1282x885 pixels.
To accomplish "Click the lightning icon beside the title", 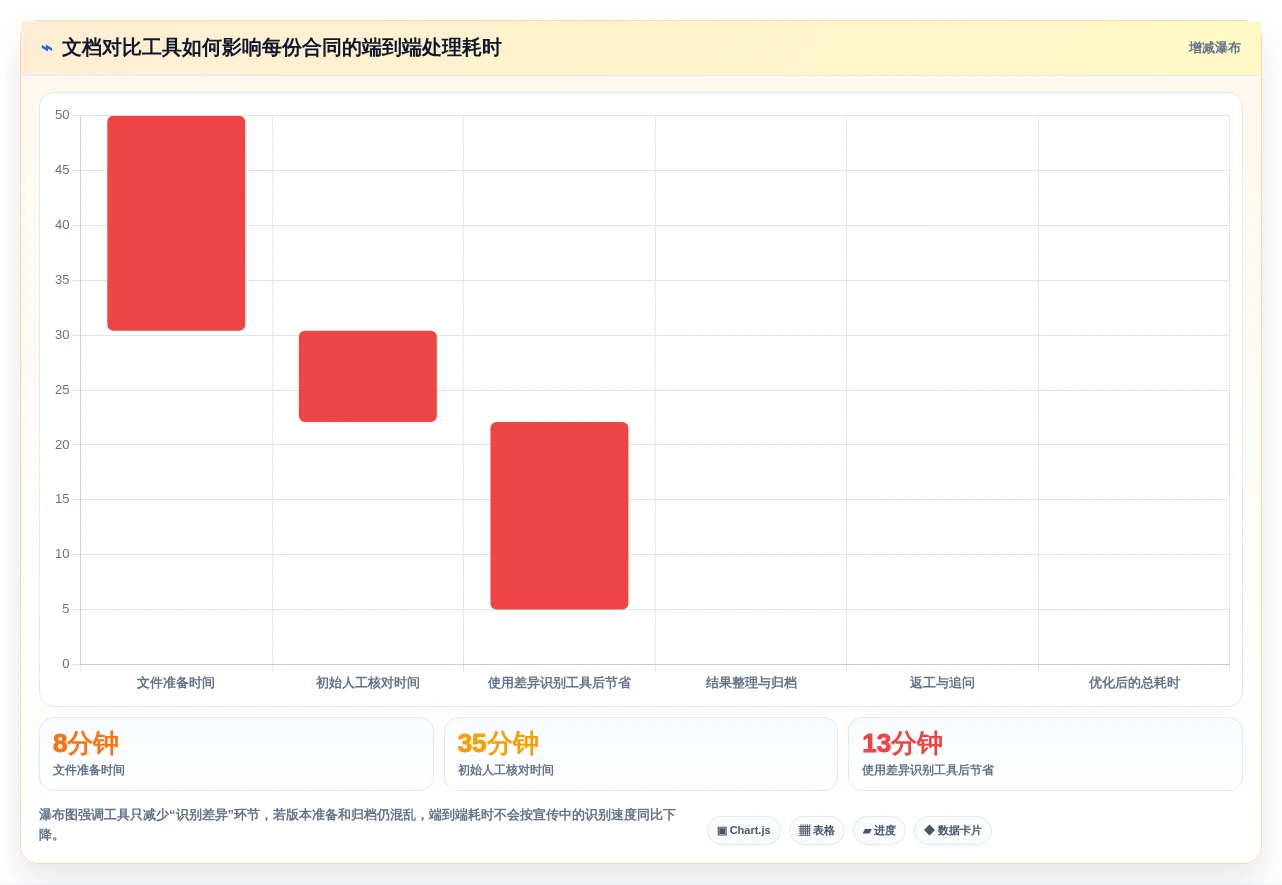I will click(47, 48).
